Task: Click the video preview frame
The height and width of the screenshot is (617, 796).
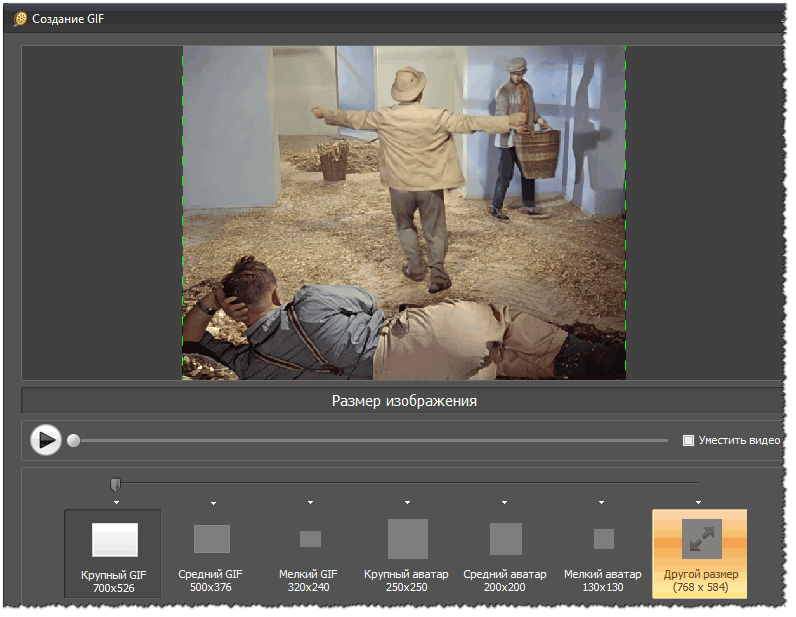Action: click(404, 212)
